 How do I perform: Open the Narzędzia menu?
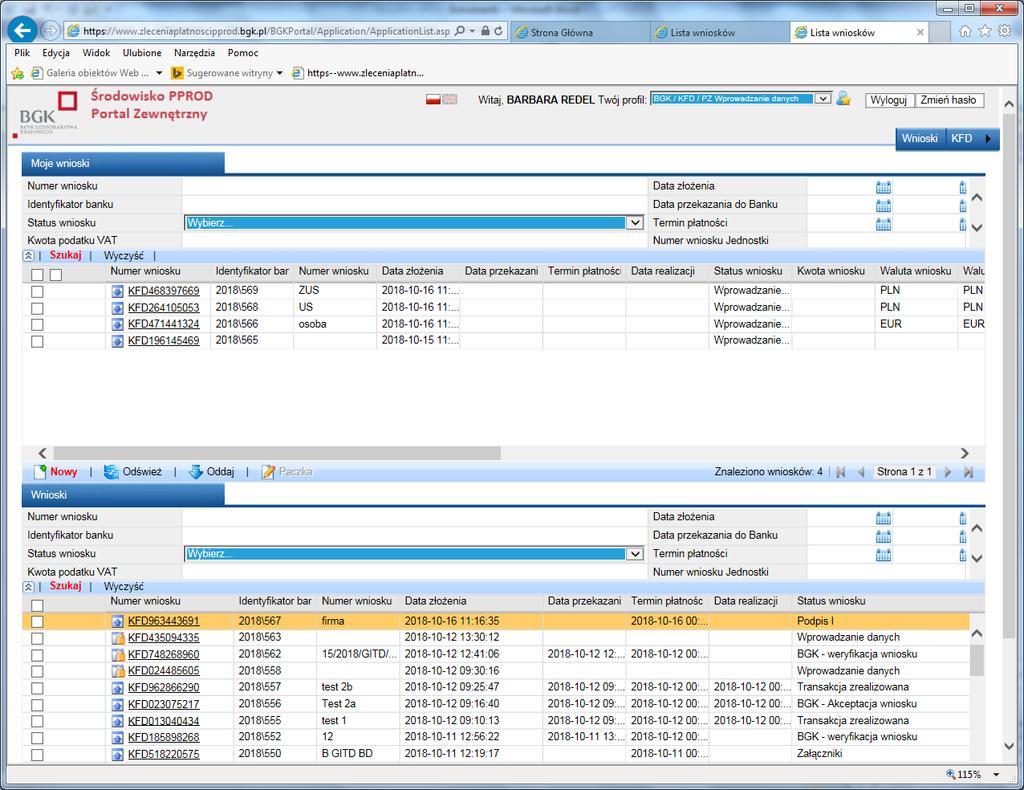click(x=194, y=53)
